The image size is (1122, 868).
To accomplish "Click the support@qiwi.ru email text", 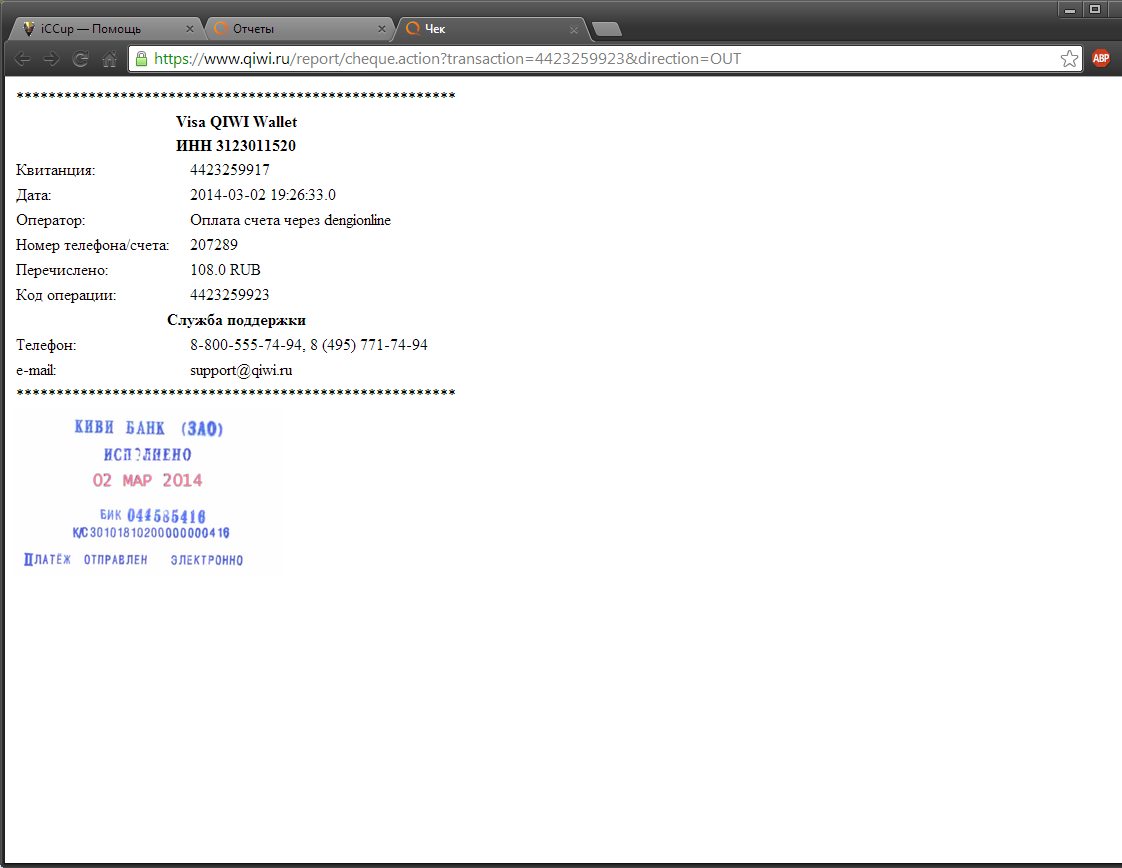I will (241, 371).
